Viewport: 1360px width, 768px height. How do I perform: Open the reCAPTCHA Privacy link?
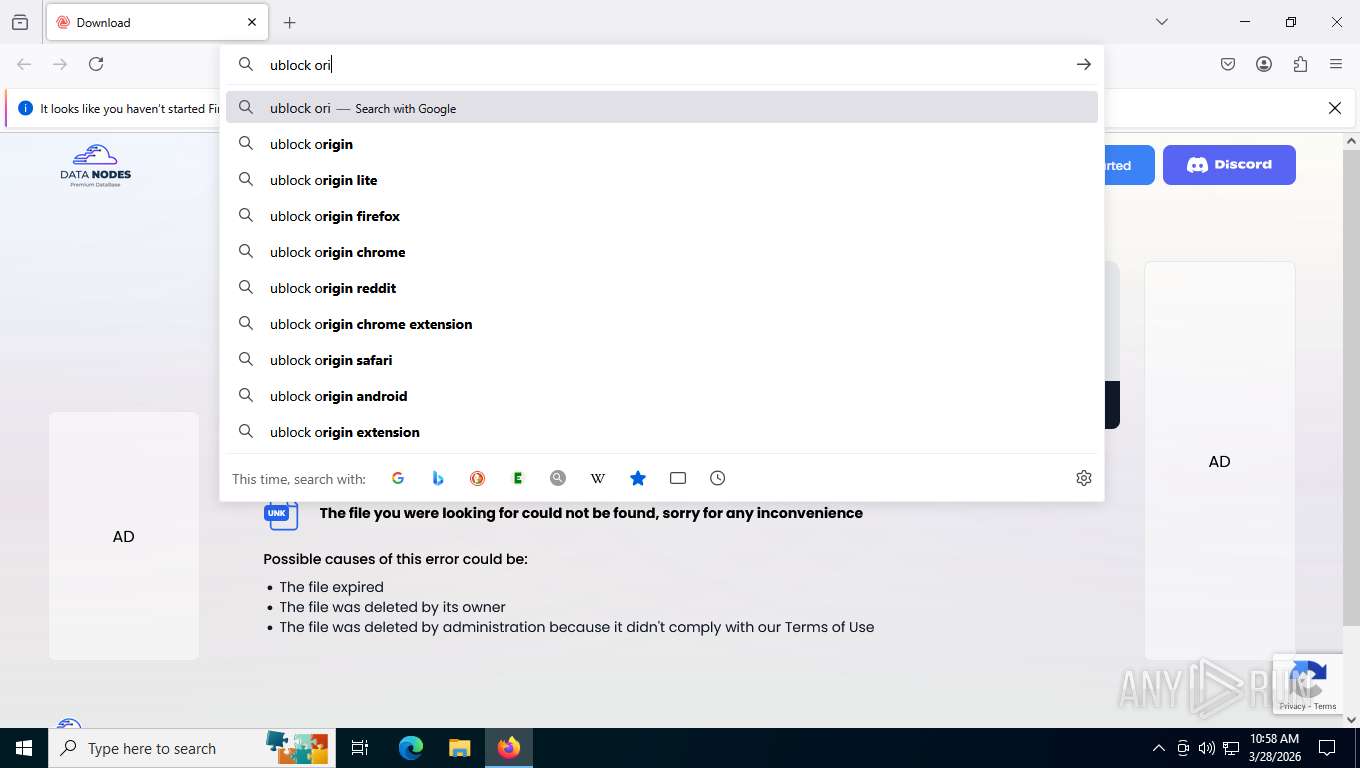click(1292, 706)
